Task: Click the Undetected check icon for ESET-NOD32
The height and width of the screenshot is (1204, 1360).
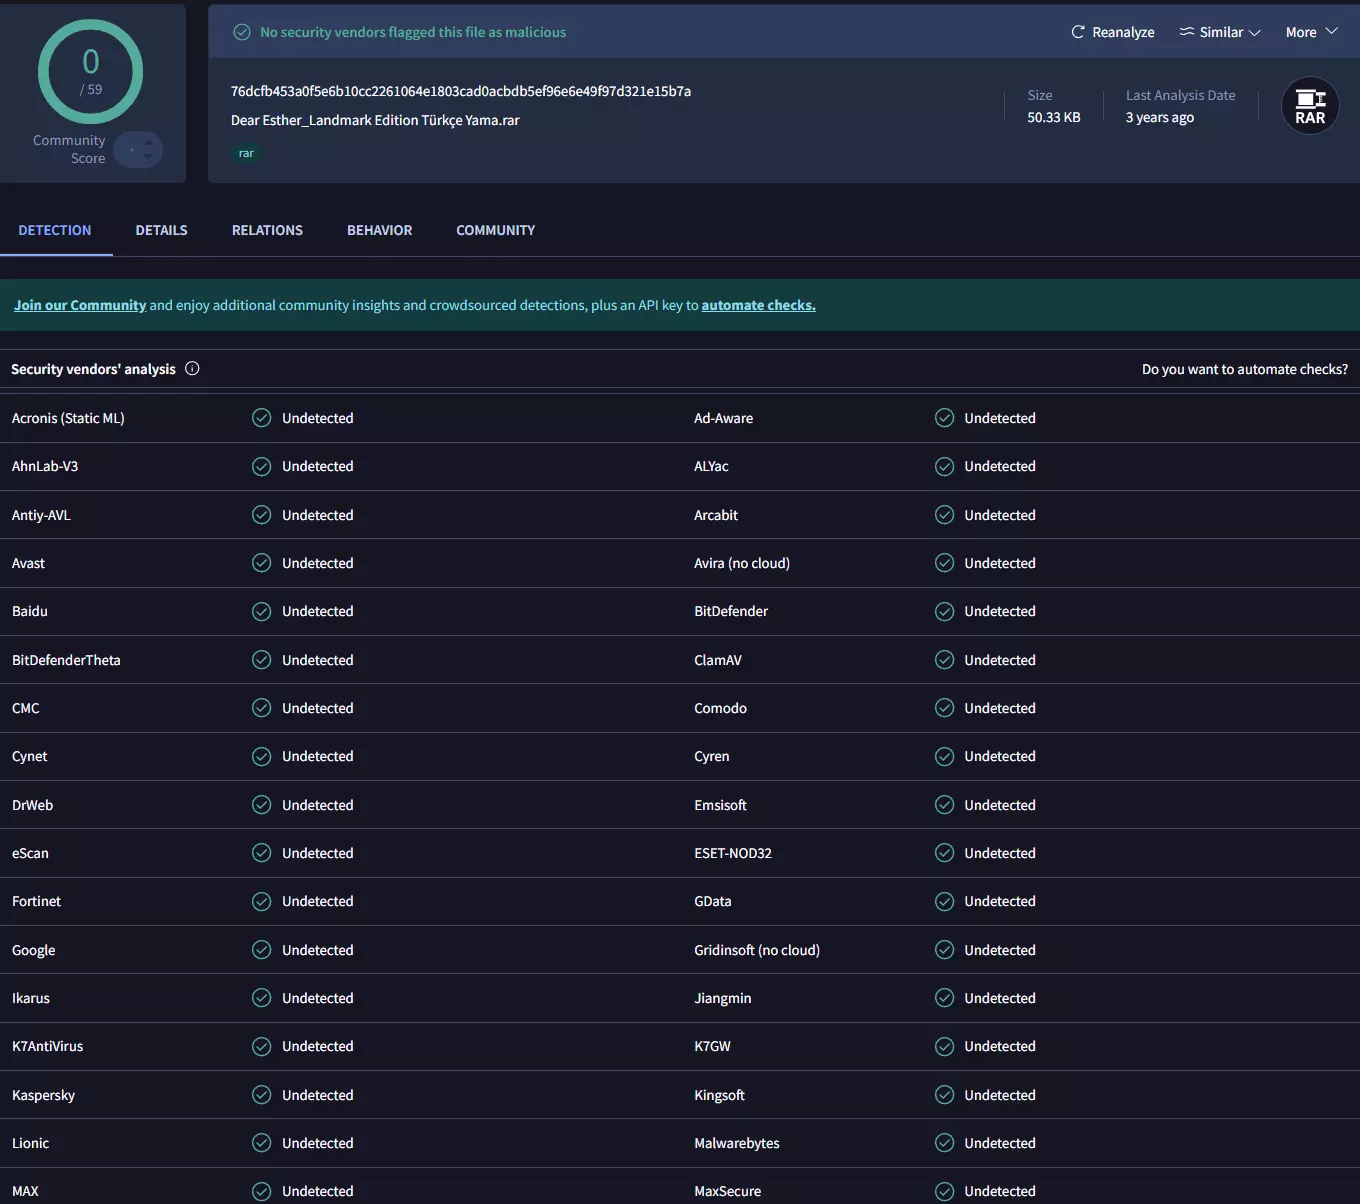Action: point(944,853)
